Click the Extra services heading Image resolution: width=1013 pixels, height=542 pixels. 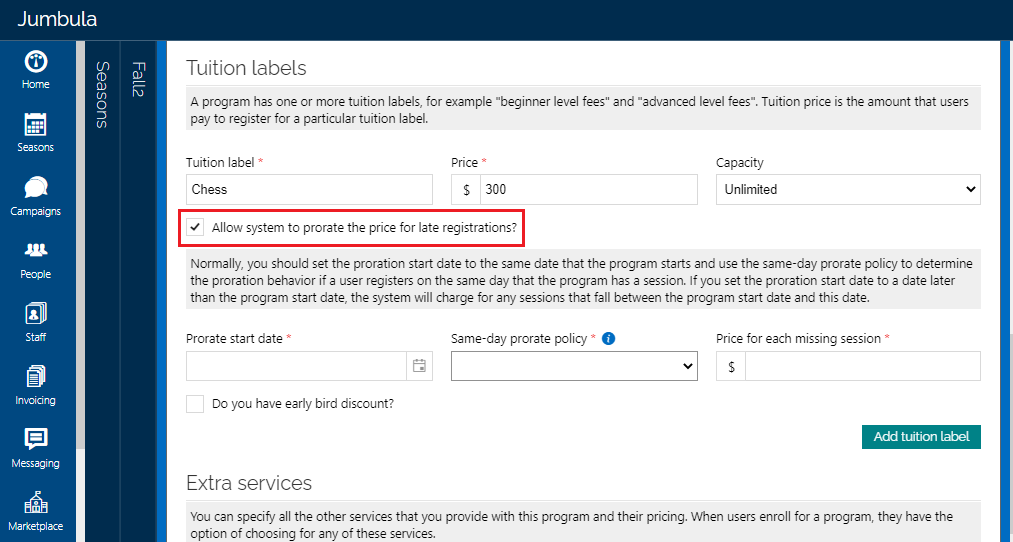pos(249,483)
